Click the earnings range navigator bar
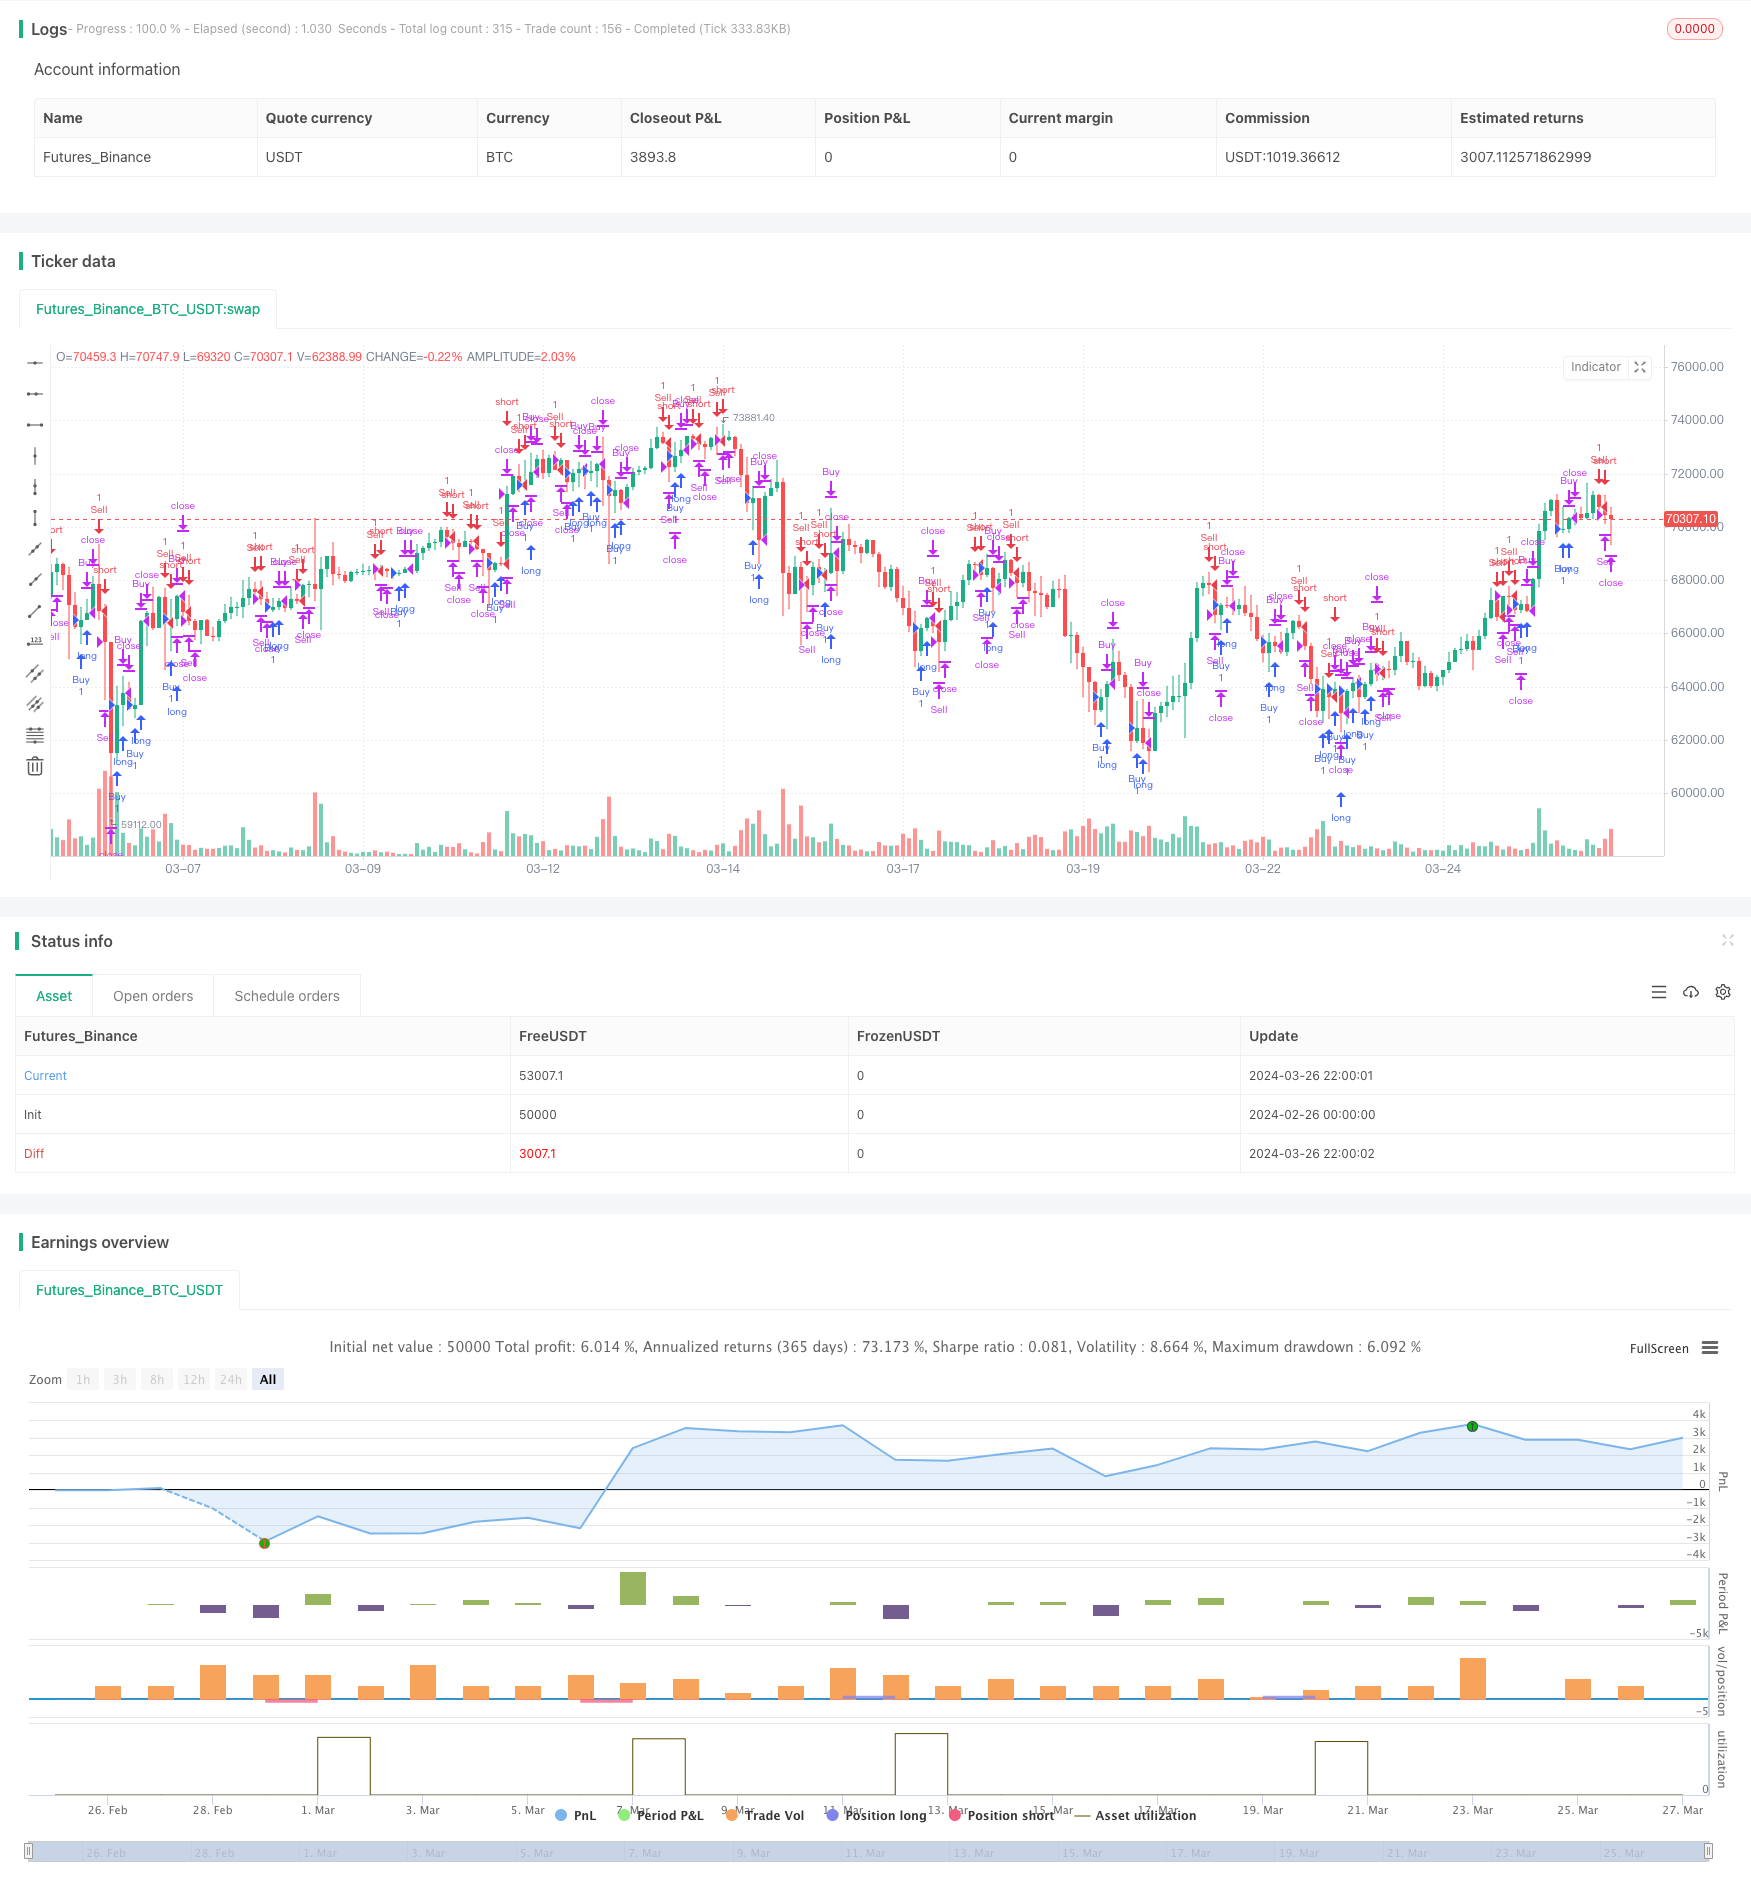Image resolution: width=1751 pixels, height=1891 pixels. (869, 1851)
